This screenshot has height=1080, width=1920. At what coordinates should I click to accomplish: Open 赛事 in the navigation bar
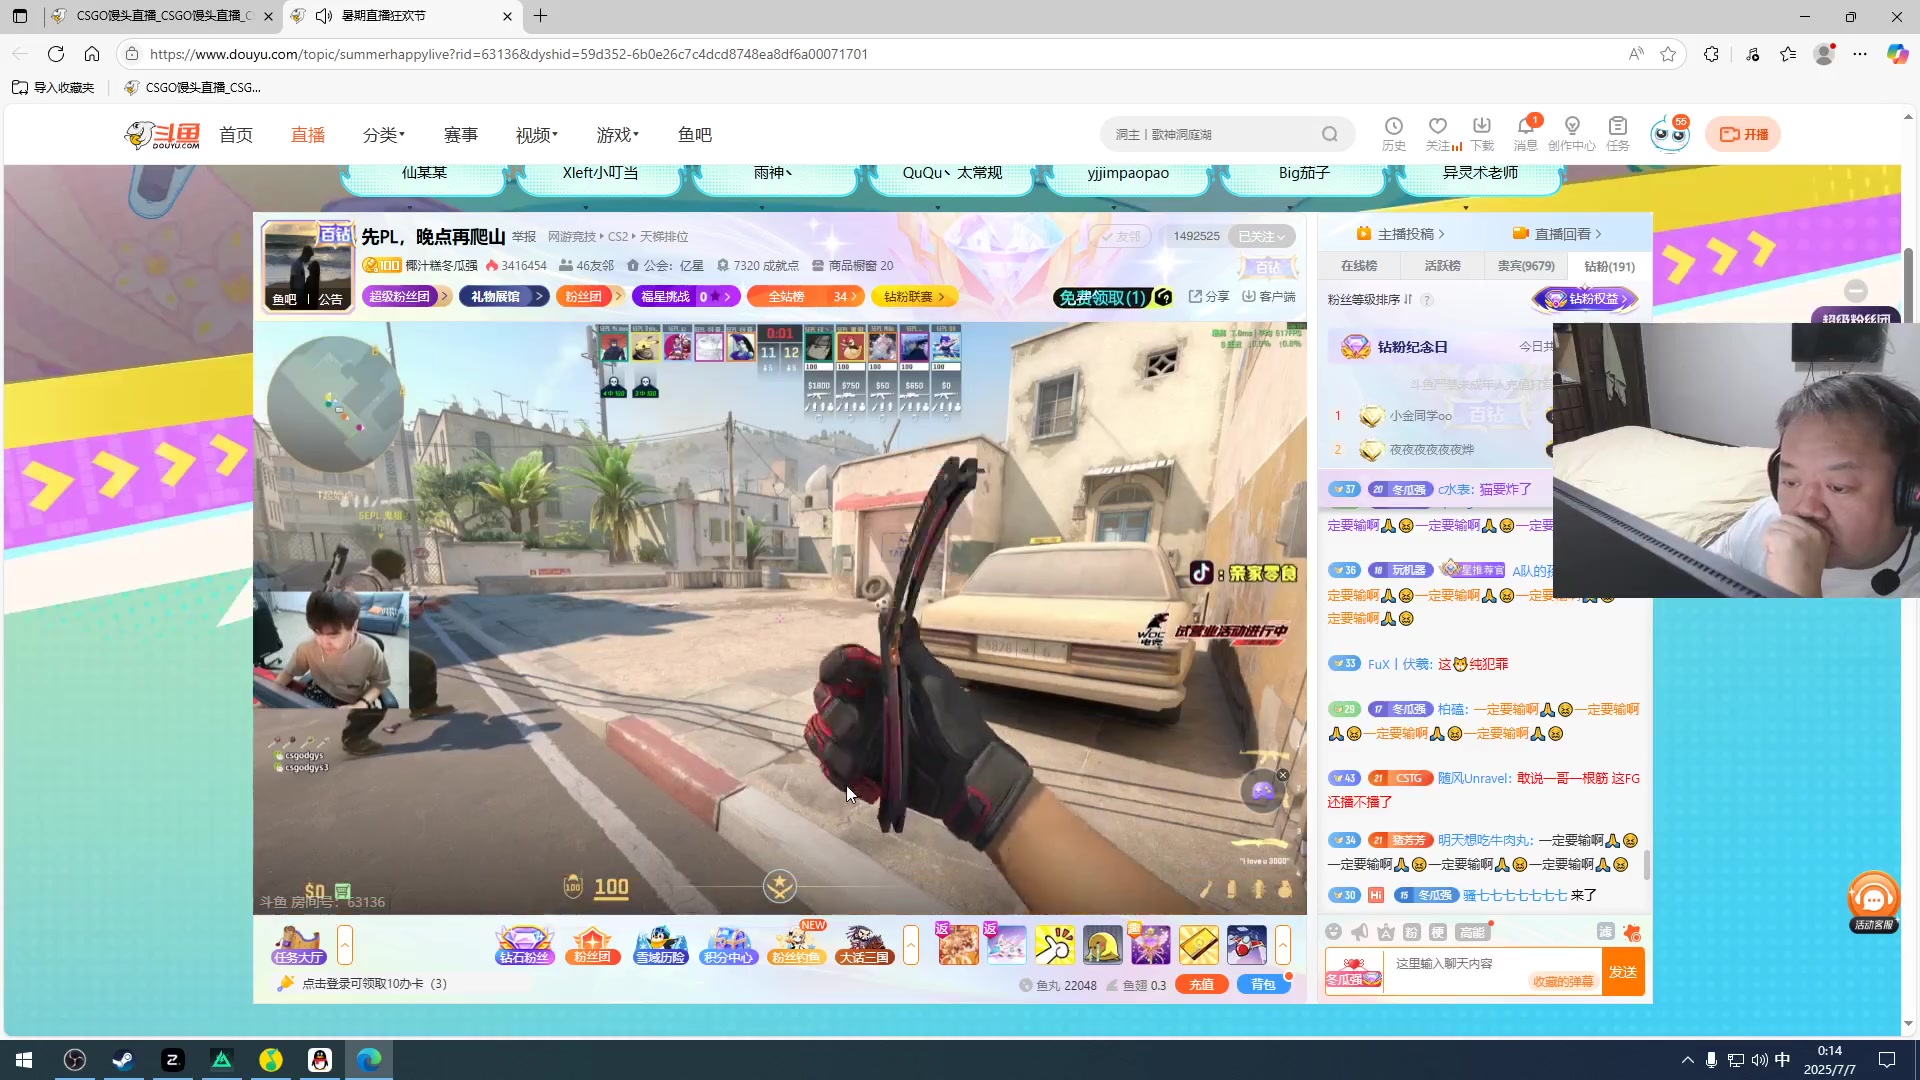pos(461,135)
